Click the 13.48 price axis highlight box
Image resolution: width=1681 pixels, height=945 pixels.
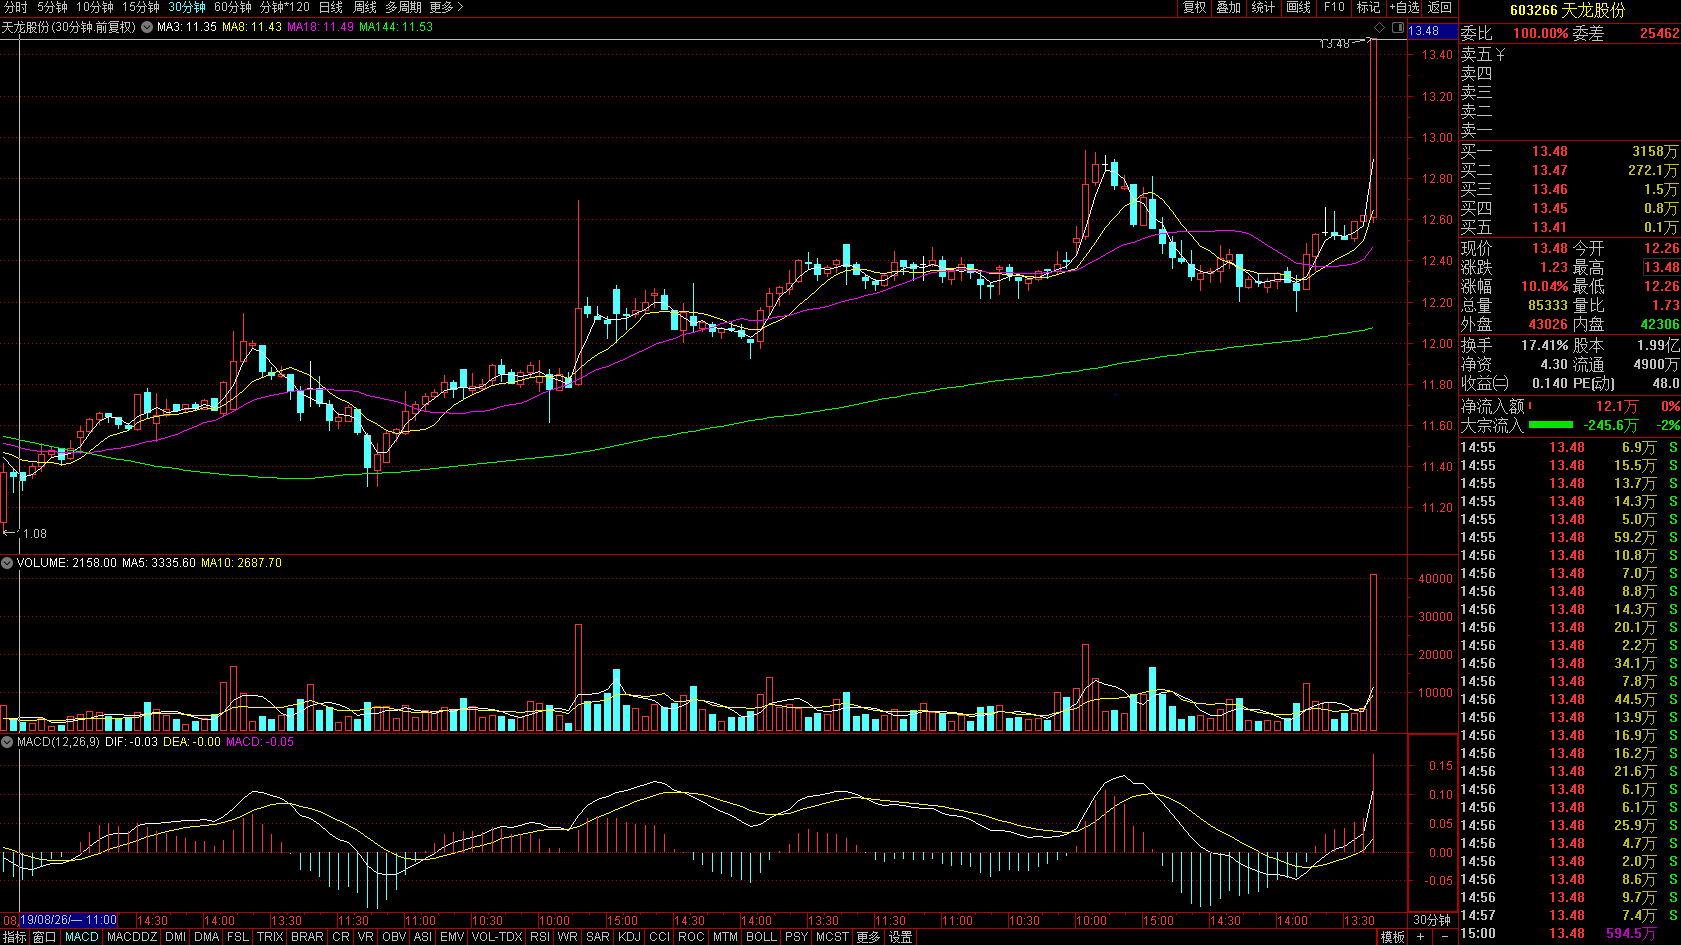pyautogui.click(x=1432, y=31)
